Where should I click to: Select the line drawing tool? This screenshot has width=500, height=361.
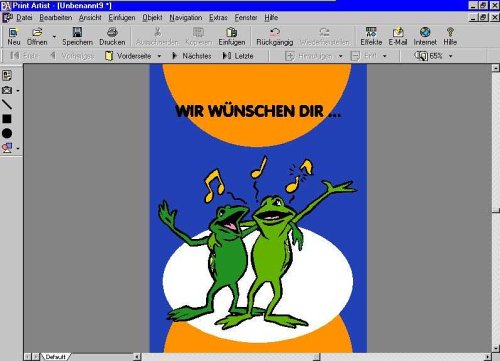click(7, 104)
